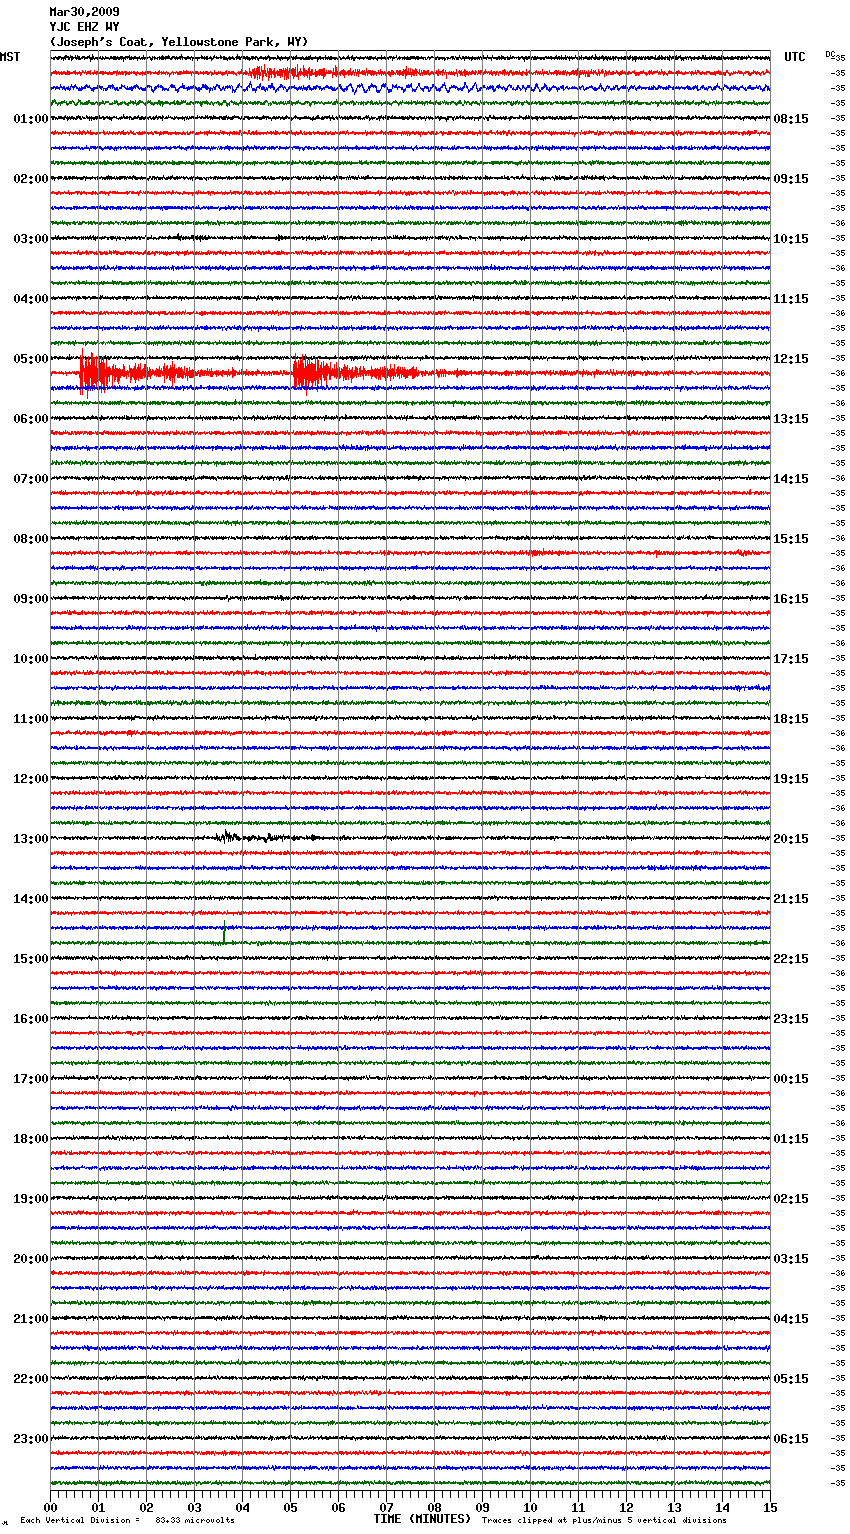Click the 00:15 UTC time label
The height and width of the screenshot is (1534, 850).
point(791,1079)
